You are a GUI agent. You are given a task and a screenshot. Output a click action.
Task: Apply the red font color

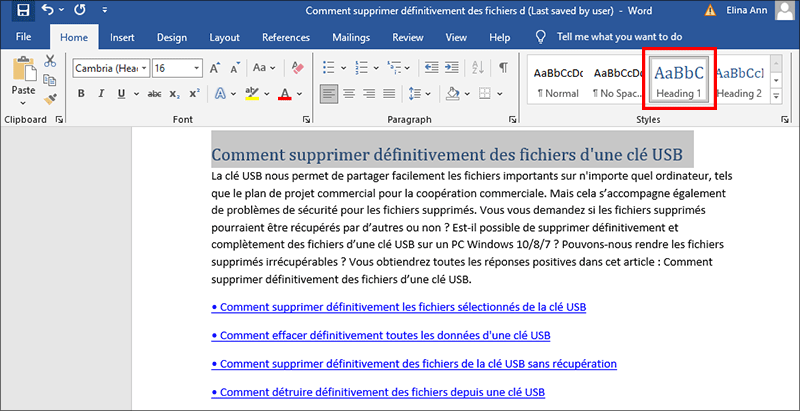pyautogui.click(x=285, y=94)
